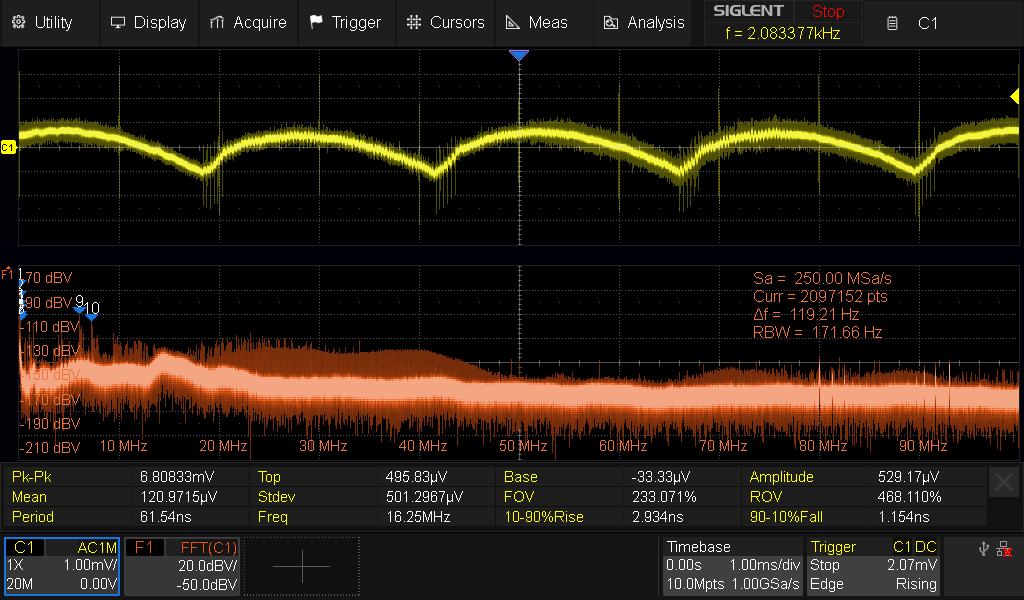
Task: Click the red Stop run status indicator
Action: [827, 12]
